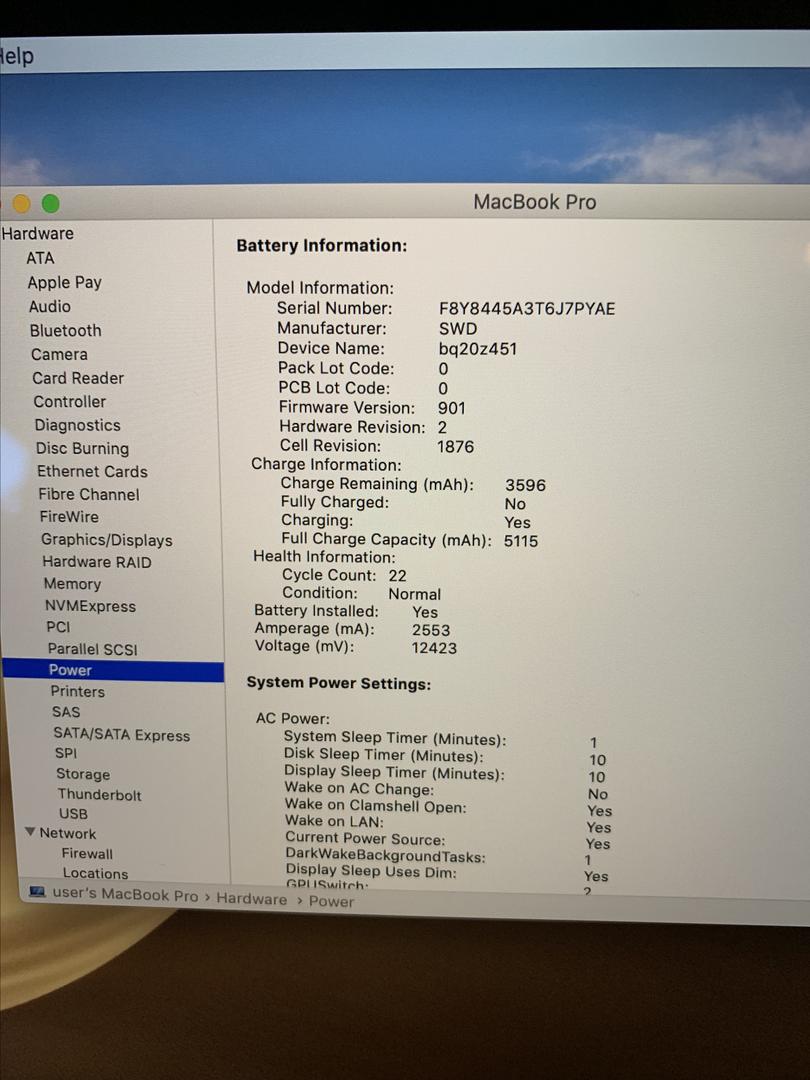Select Controller in the sidebar

70,402
